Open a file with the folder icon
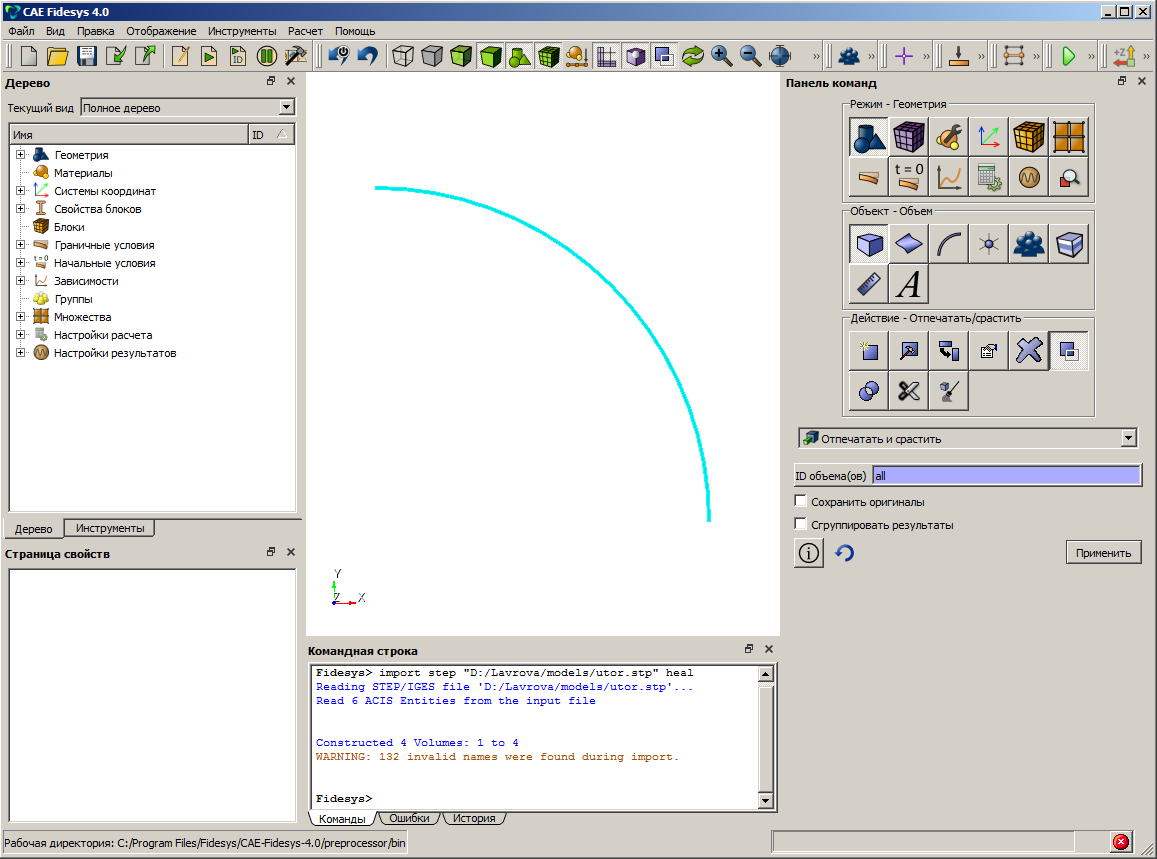Screen dimensions: 1157x859 pyautogui.click(x=58, y=56)
